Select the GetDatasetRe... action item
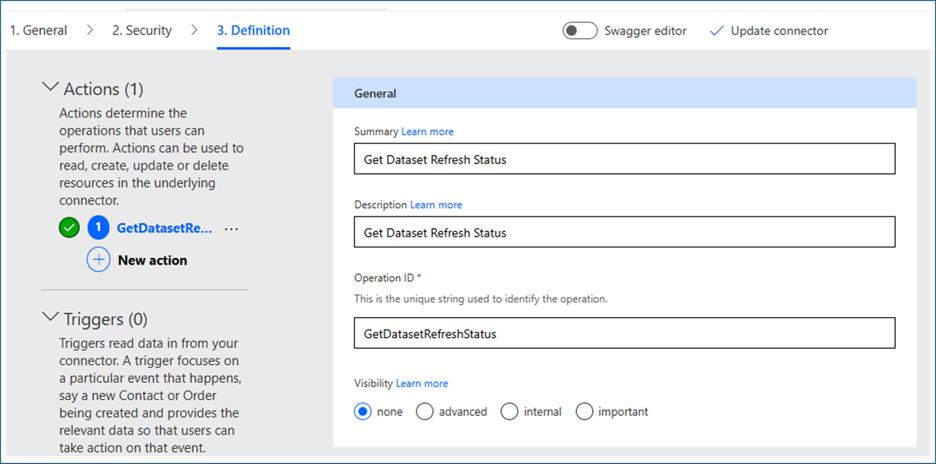This screenshot has height=464, width=936. [x=165, y=228]
